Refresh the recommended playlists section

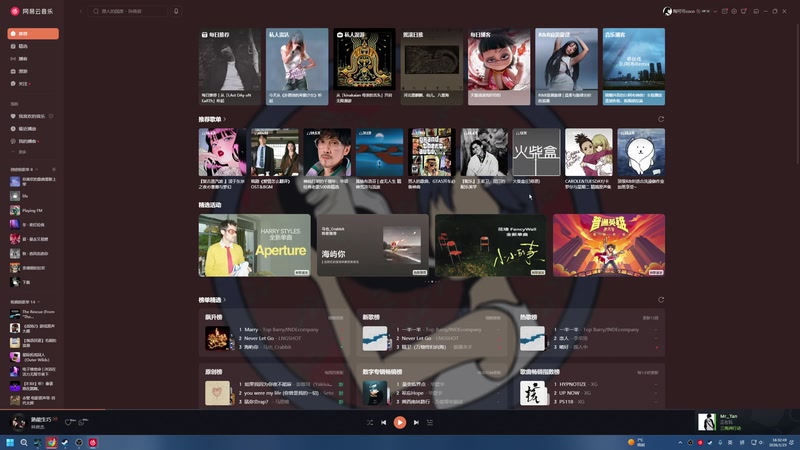pyautogui.click(x=661, y=119)
